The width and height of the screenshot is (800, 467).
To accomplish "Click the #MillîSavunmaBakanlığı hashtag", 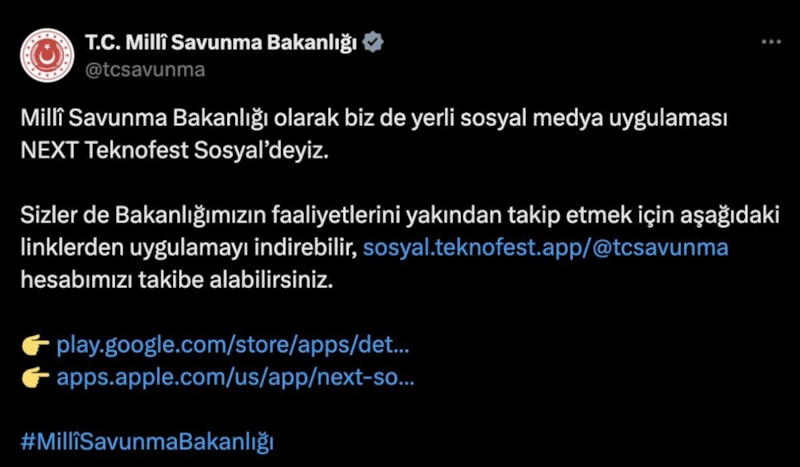I will [147, 442].
